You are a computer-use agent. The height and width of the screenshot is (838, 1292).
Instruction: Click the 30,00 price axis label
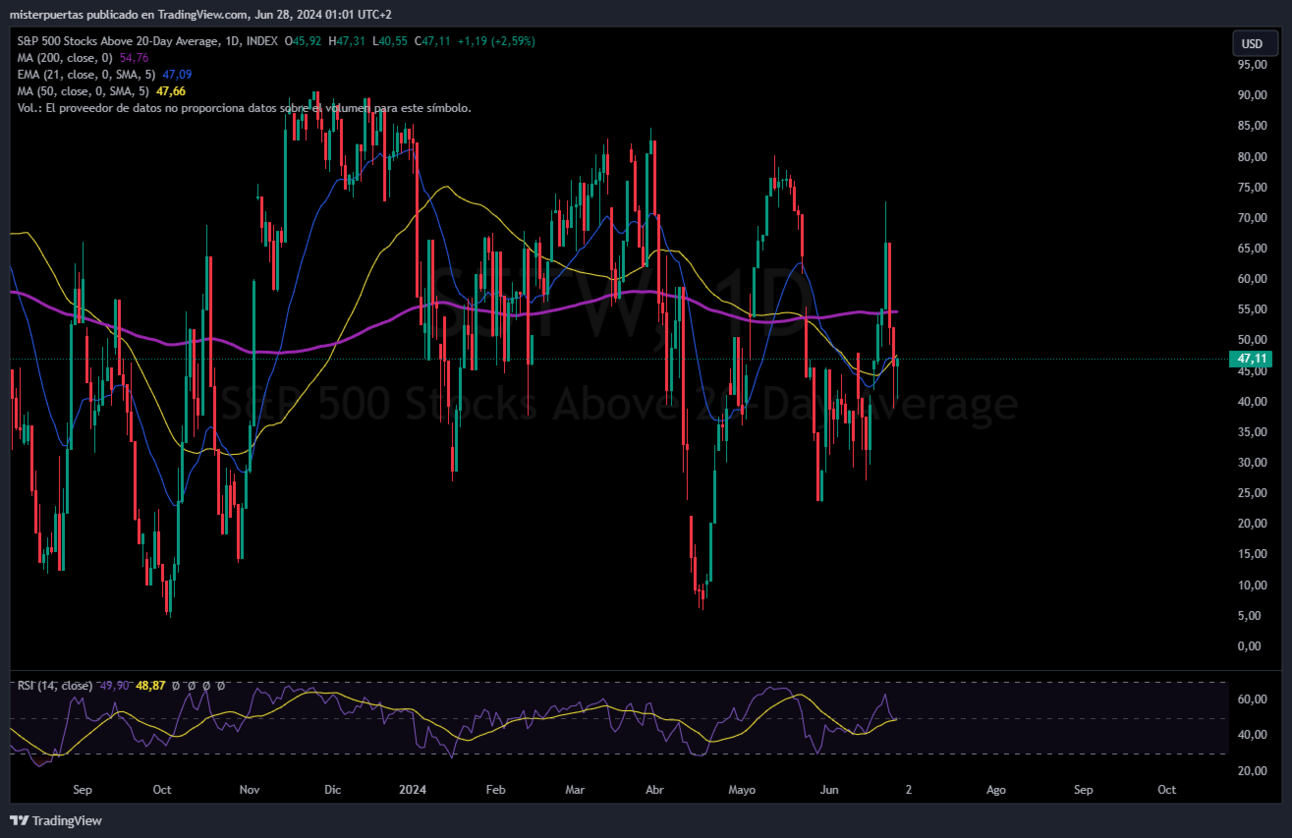[1253, 463]
